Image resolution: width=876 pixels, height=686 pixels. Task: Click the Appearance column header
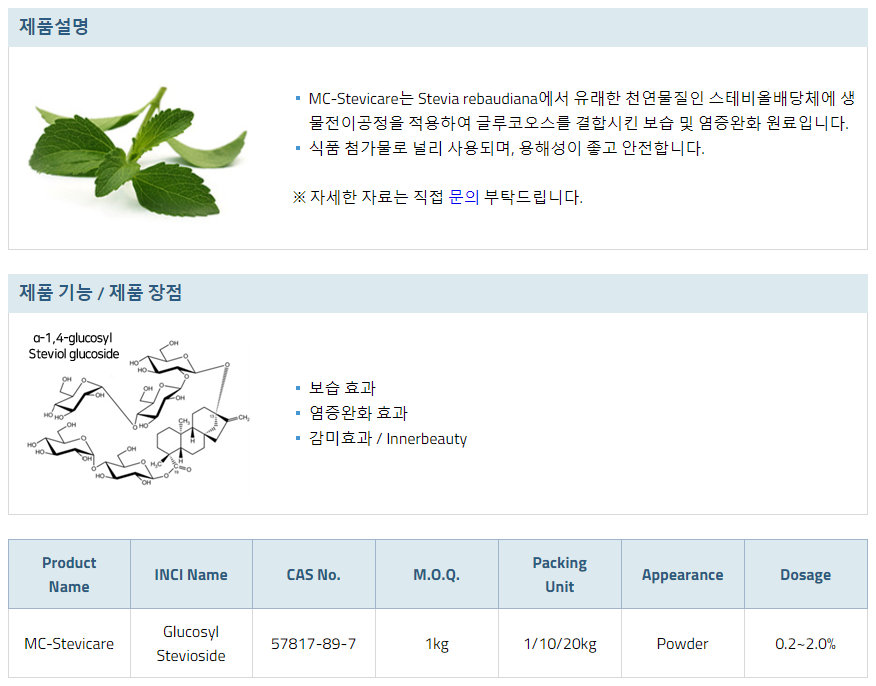(x=682, y=574)
